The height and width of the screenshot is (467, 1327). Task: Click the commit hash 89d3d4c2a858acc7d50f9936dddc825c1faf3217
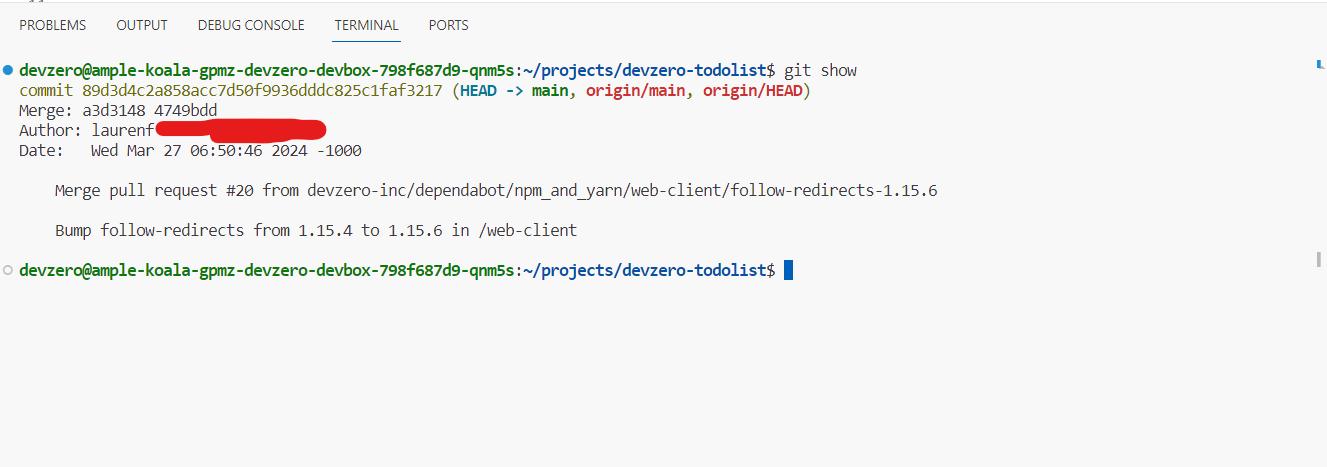262,91
